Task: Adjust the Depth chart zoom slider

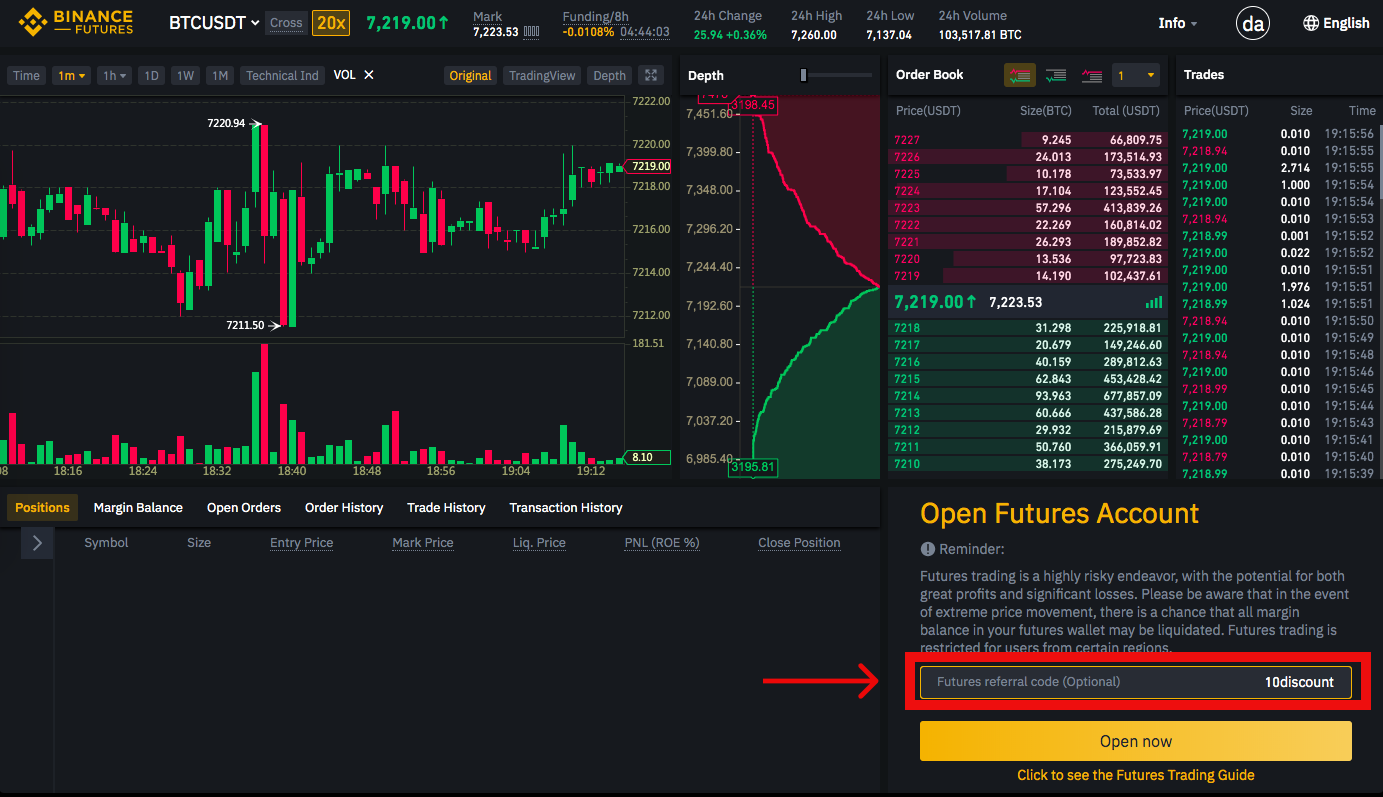Action: pyautogui.click(x=804, y=76)
